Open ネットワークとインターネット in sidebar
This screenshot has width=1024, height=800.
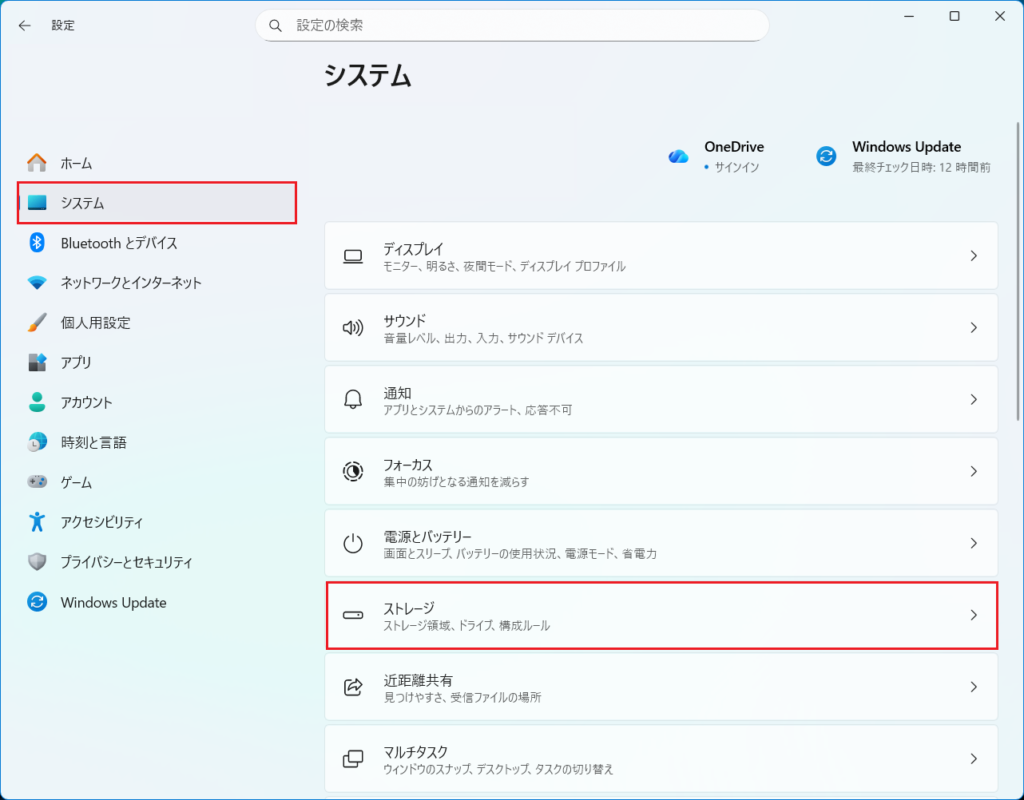pyautogui.click(x=130, y=283)
